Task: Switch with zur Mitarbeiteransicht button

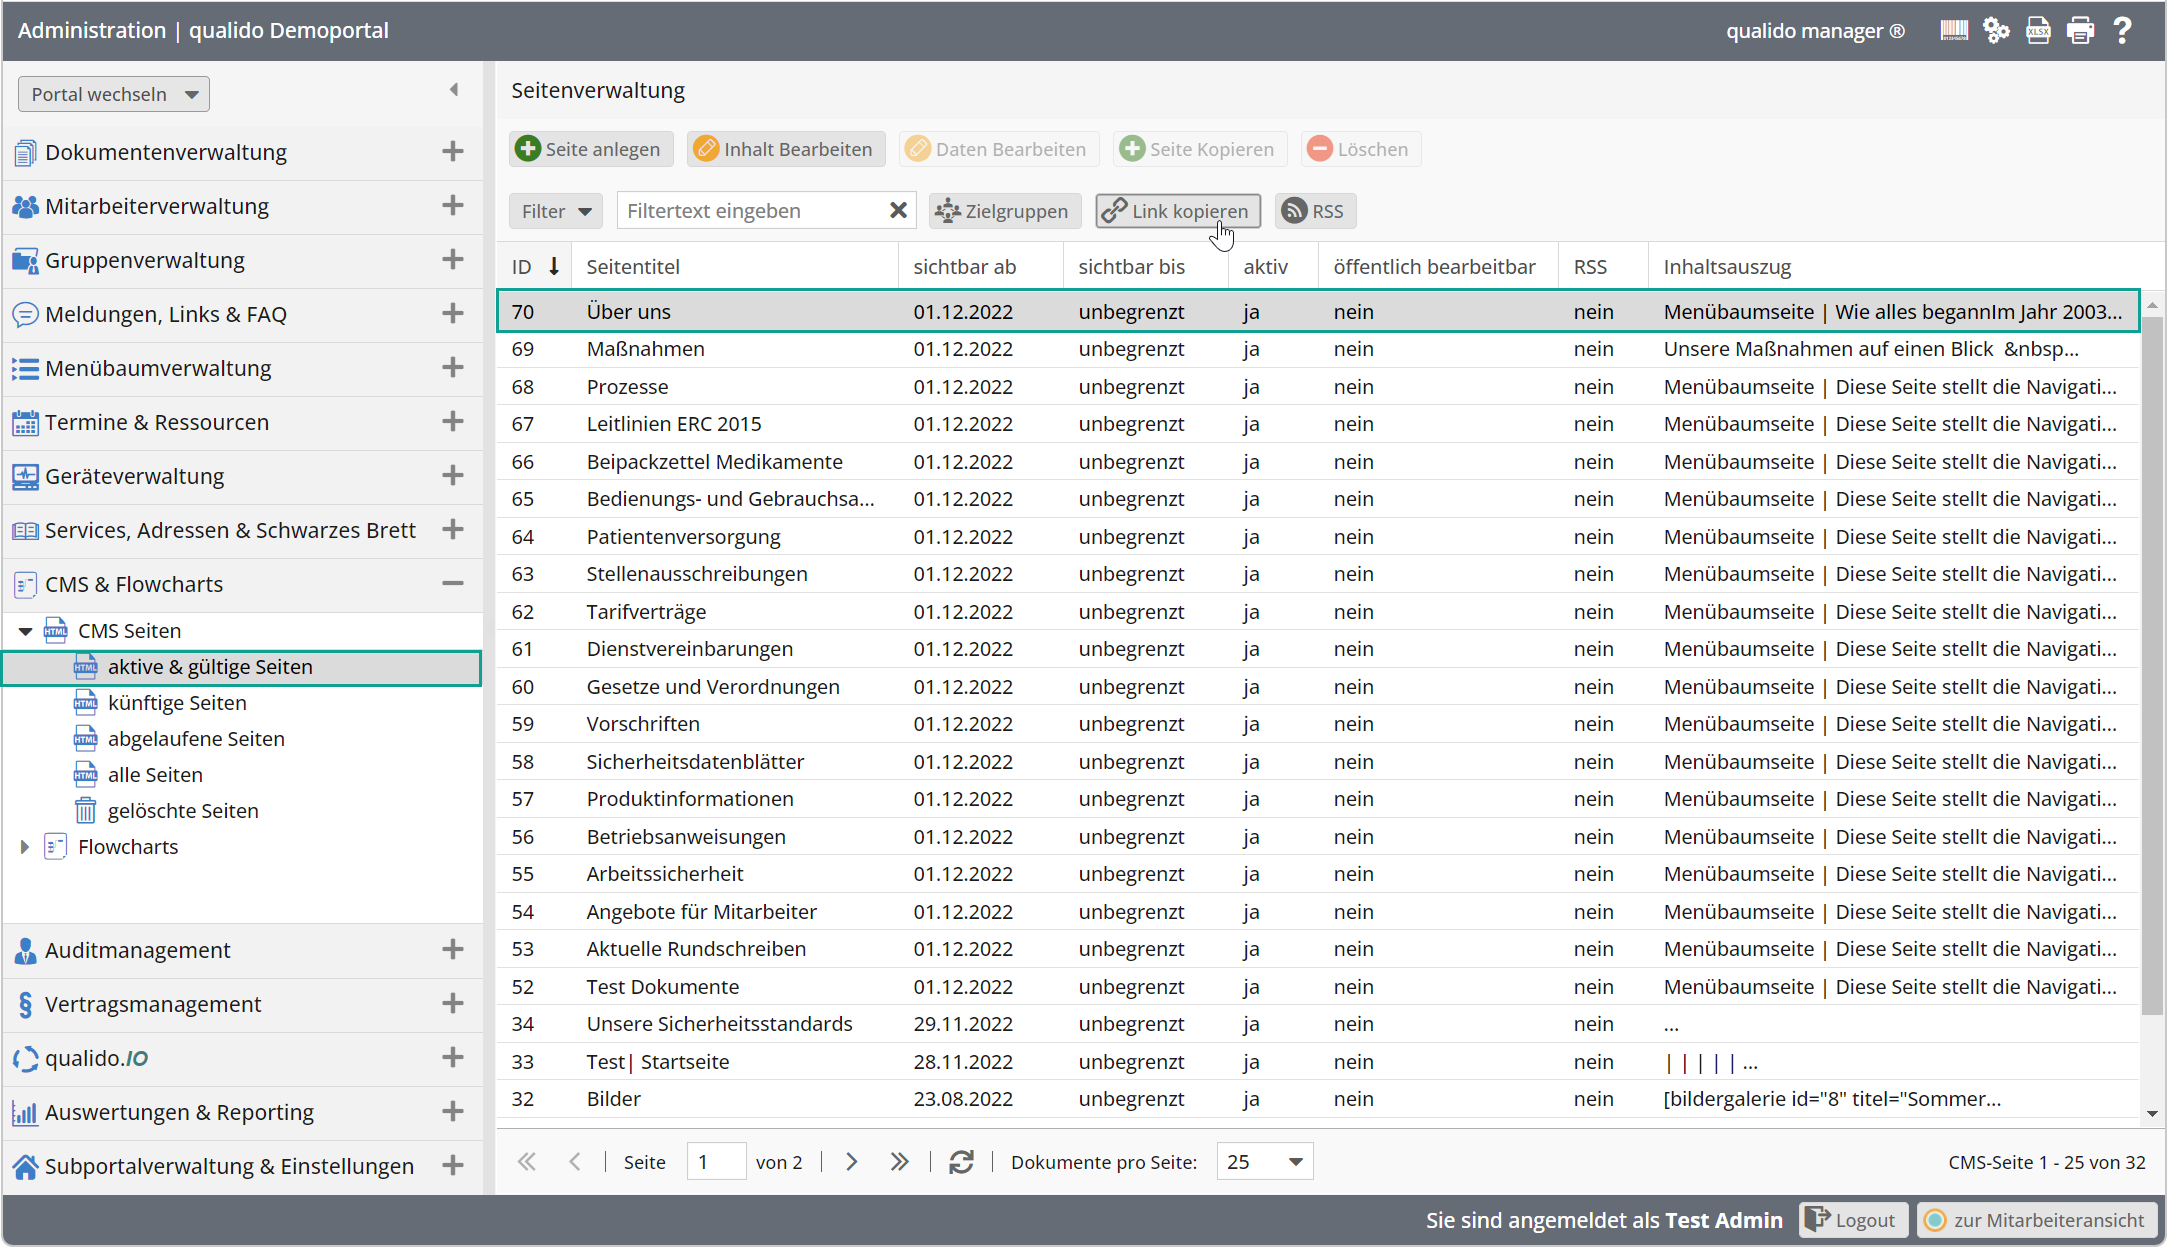Action: 2037,1220
